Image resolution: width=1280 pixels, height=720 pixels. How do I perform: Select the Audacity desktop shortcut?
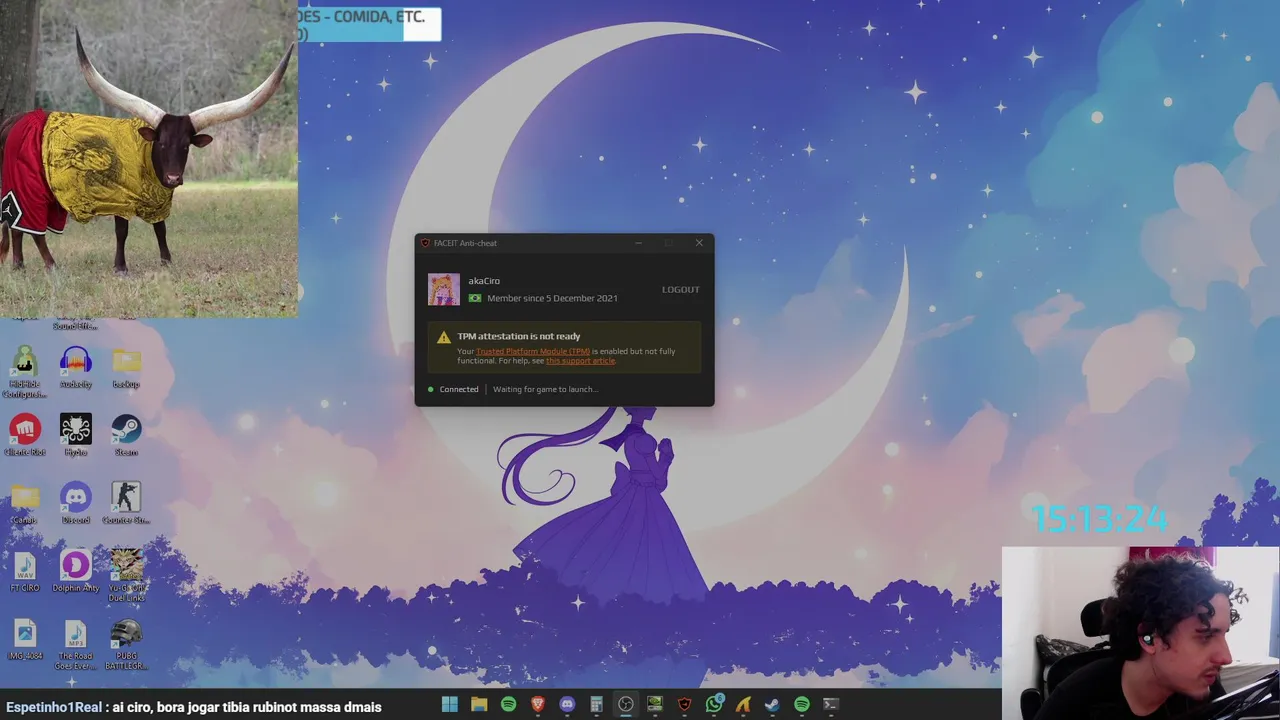point(76,368)
